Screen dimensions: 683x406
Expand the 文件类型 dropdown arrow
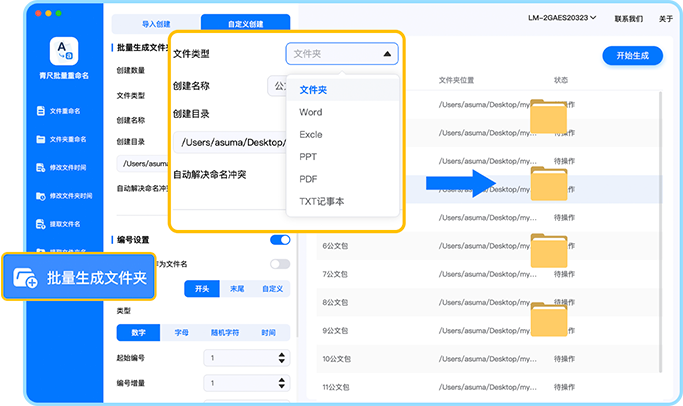[x=387, y=54]
